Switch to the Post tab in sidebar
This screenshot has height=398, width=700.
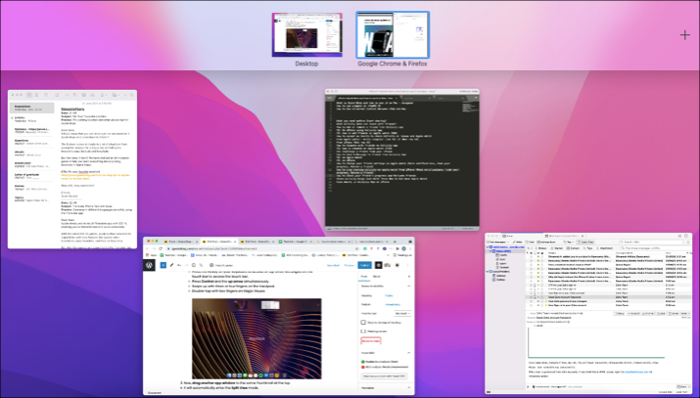coord(364,276)
